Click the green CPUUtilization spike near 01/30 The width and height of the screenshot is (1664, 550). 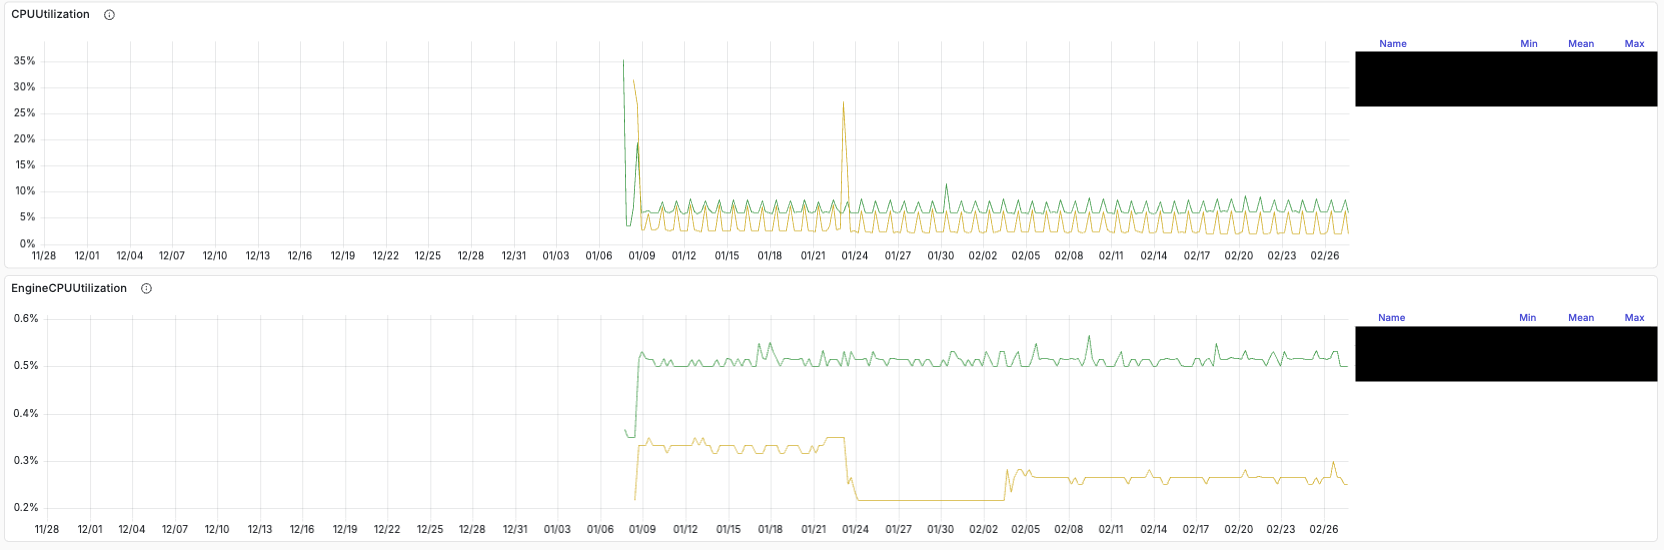click(946, 186)
